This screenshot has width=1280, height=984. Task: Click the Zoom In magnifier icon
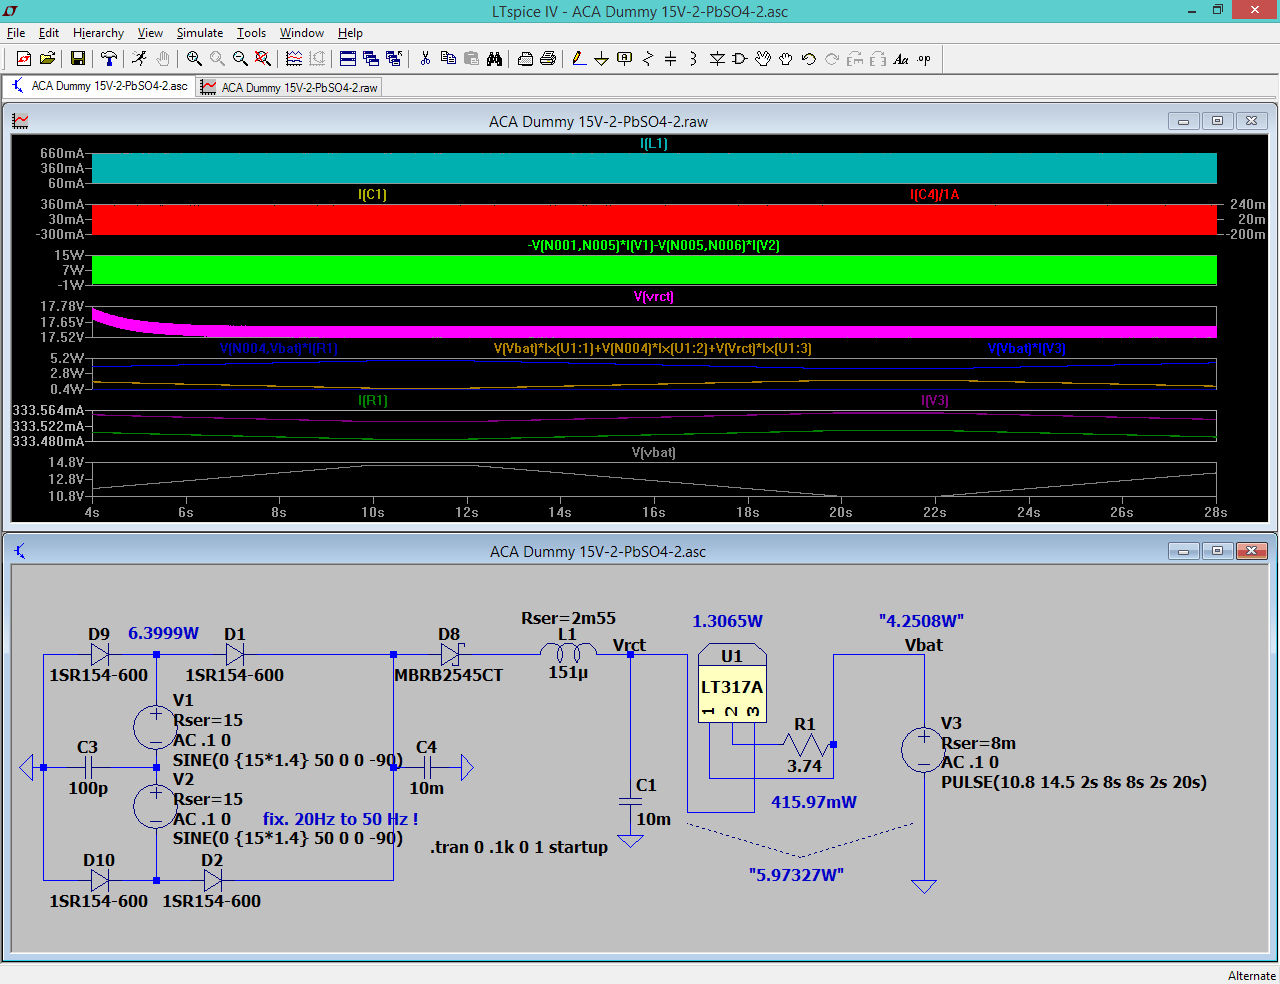coord(194,59)
